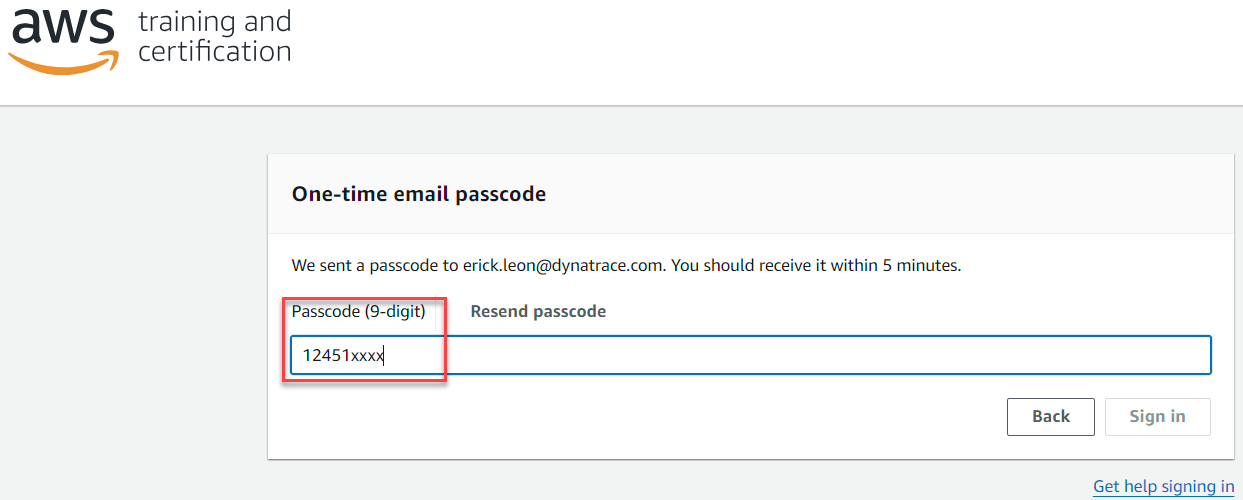Image resolution: width=1243 pixels, height=500 pixels.
Task: Click the word "certification" in the header
Action: 214,51
